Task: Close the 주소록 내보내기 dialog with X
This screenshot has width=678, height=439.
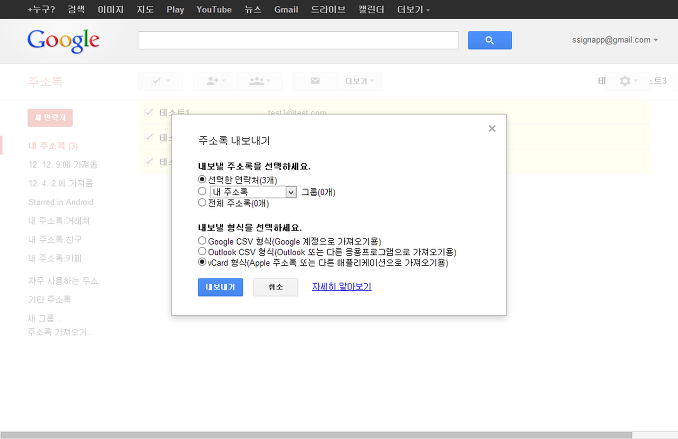Action: (492, 128)
